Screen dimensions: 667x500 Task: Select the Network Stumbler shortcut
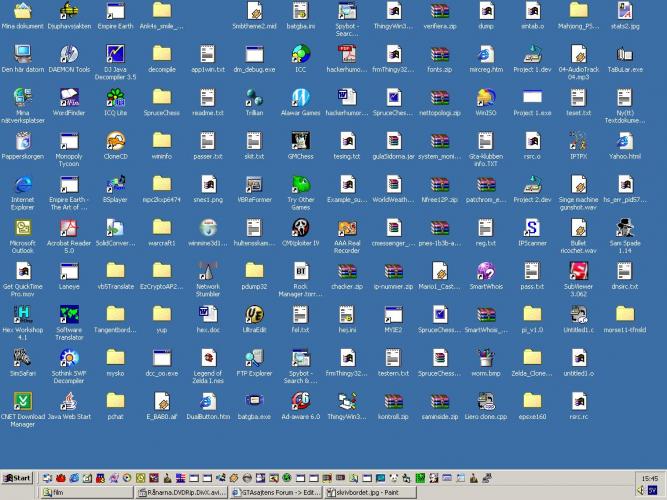point(208,271)
